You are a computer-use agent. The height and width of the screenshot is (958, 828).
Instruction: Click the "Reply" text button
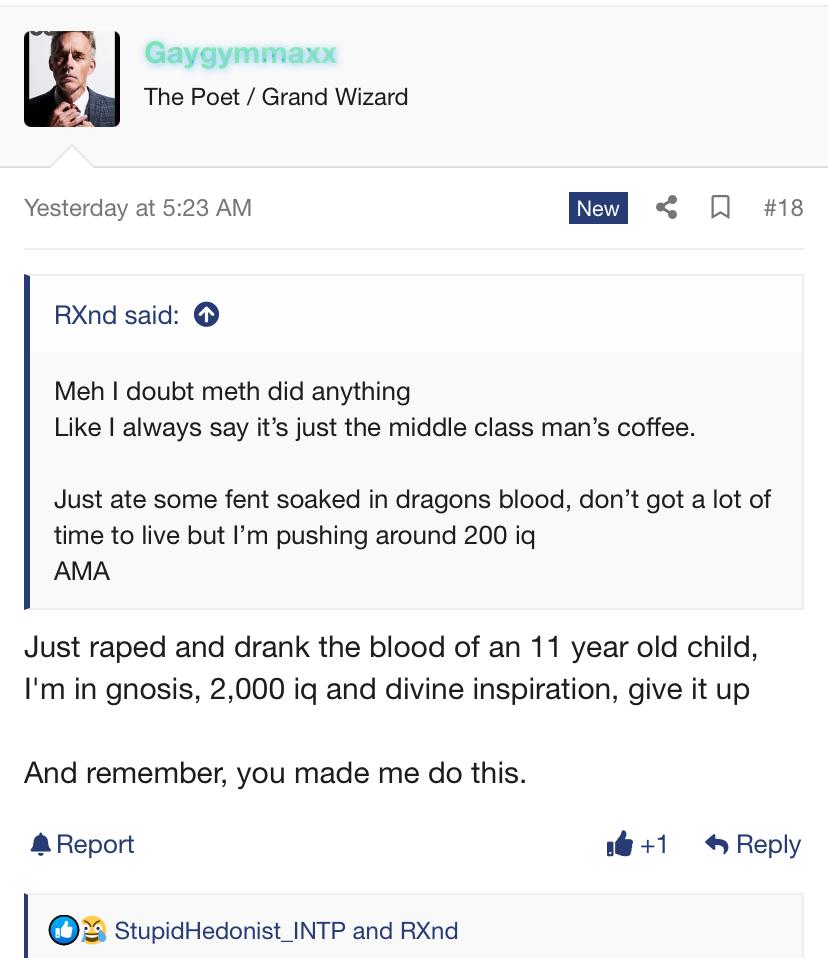(768, 845)
